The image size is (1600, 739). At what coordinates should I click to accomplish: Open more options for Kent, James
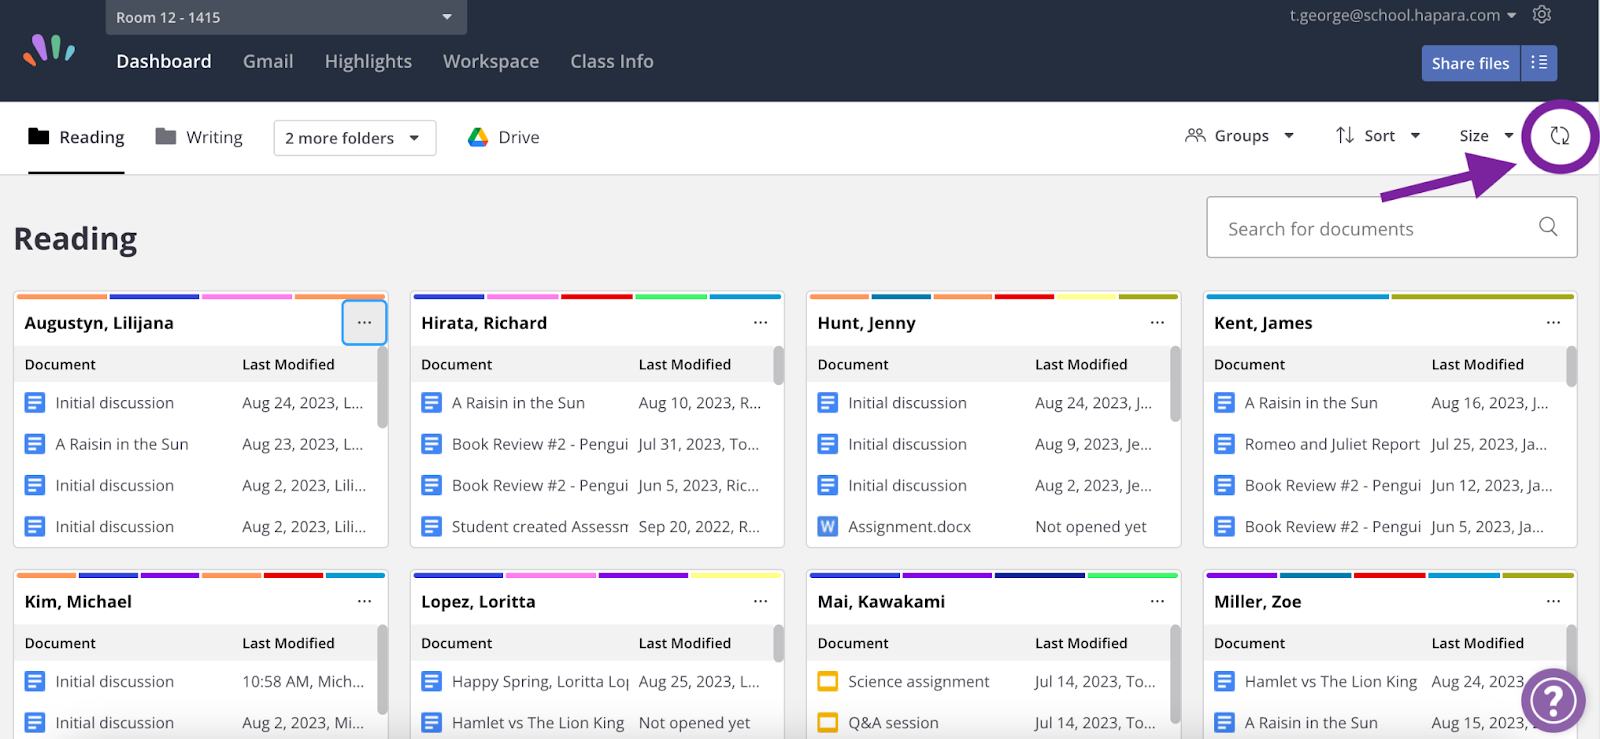pyautogui.click(x=1553, y=322)
